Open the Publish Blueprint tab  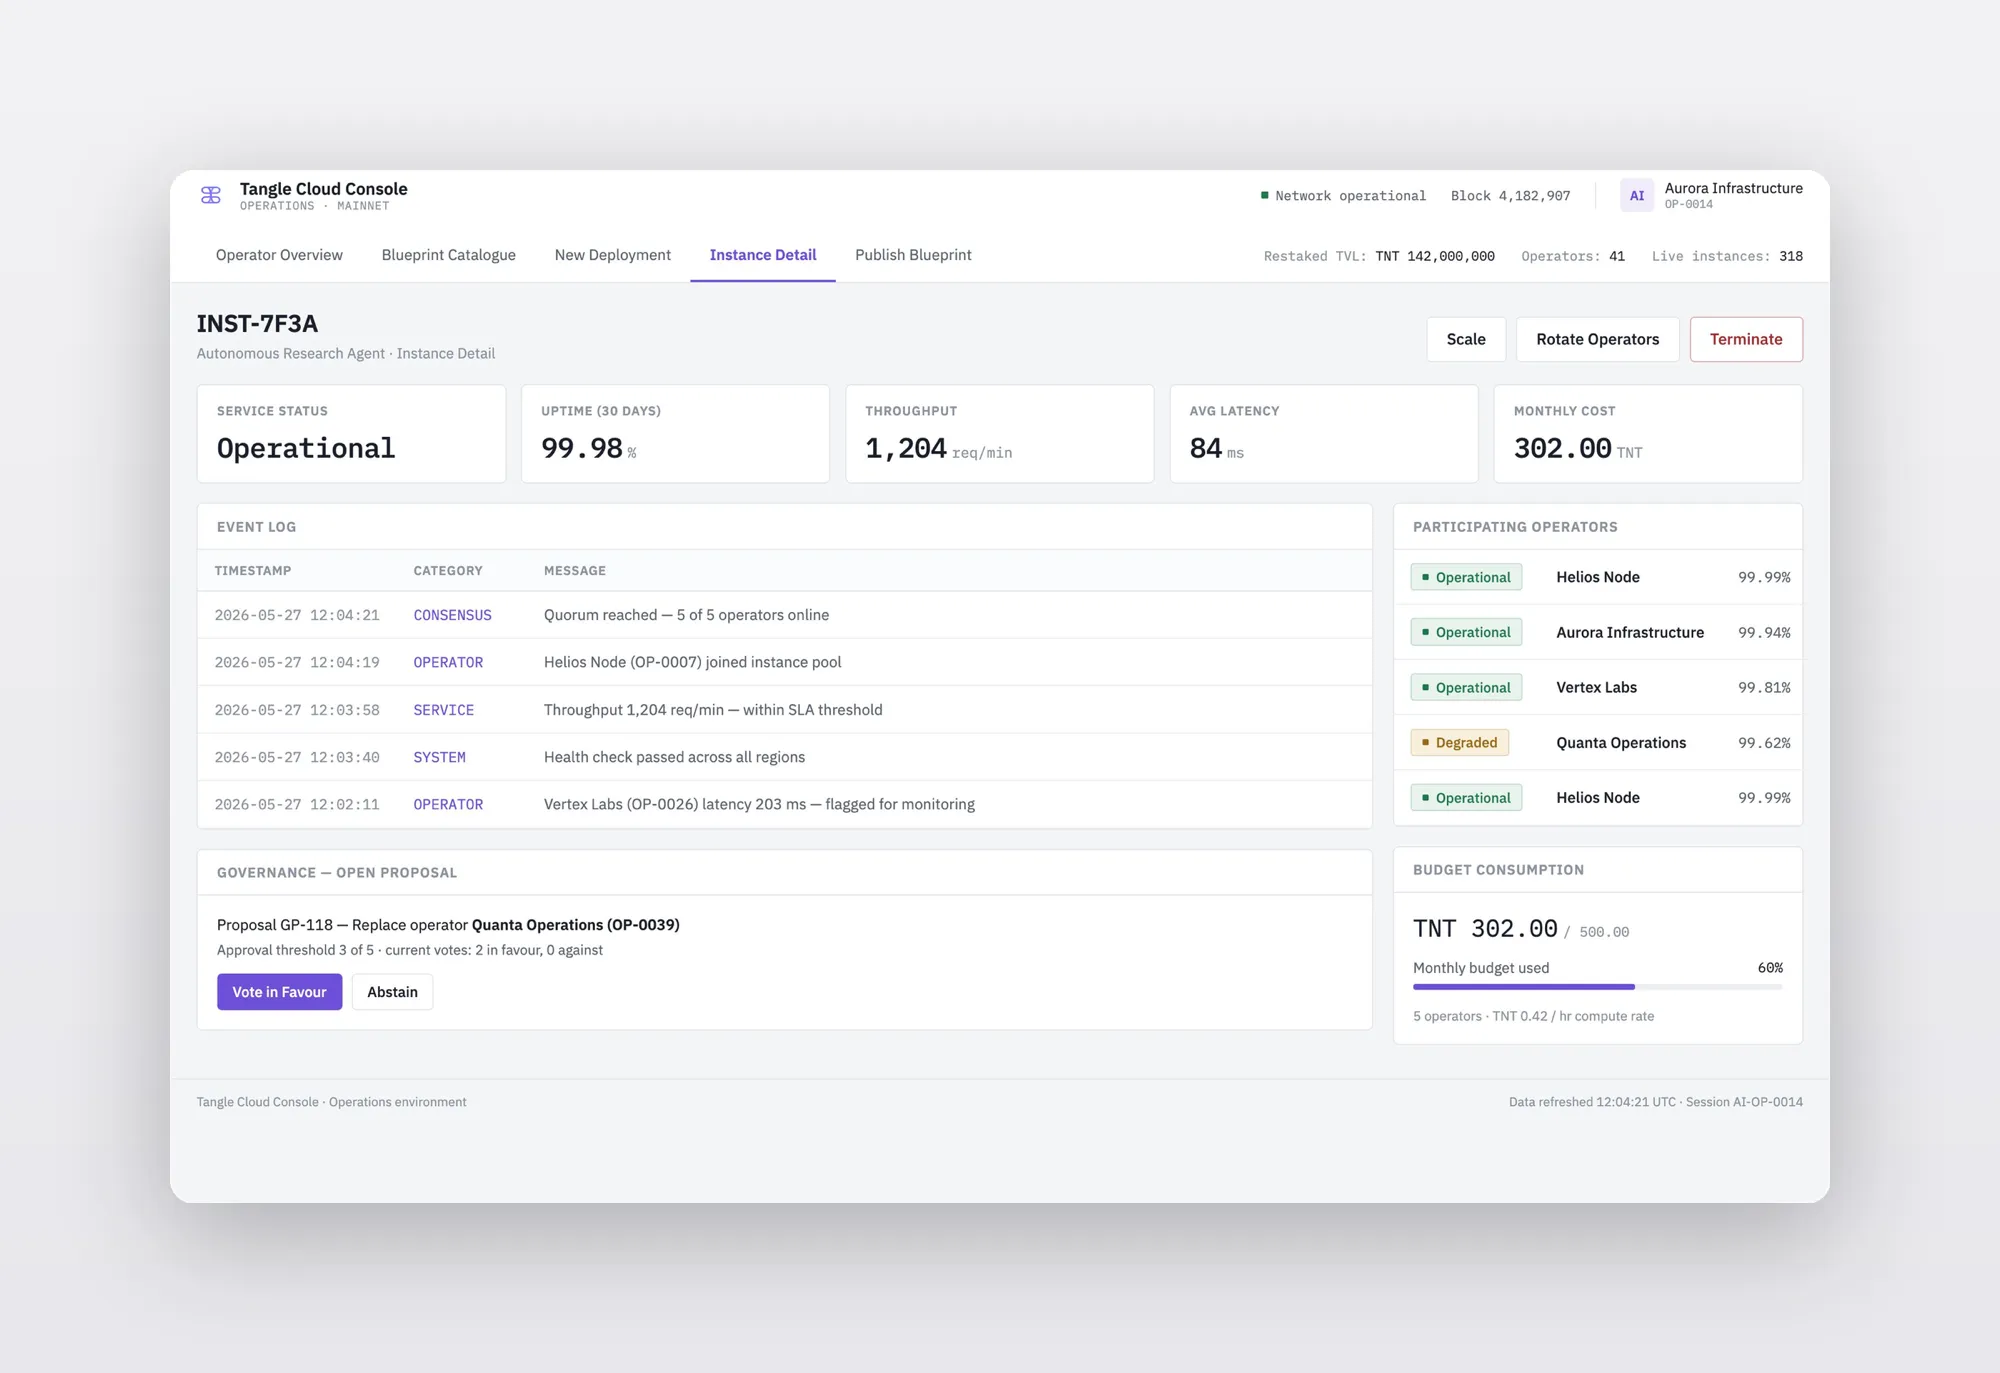(x=913, y=255)
